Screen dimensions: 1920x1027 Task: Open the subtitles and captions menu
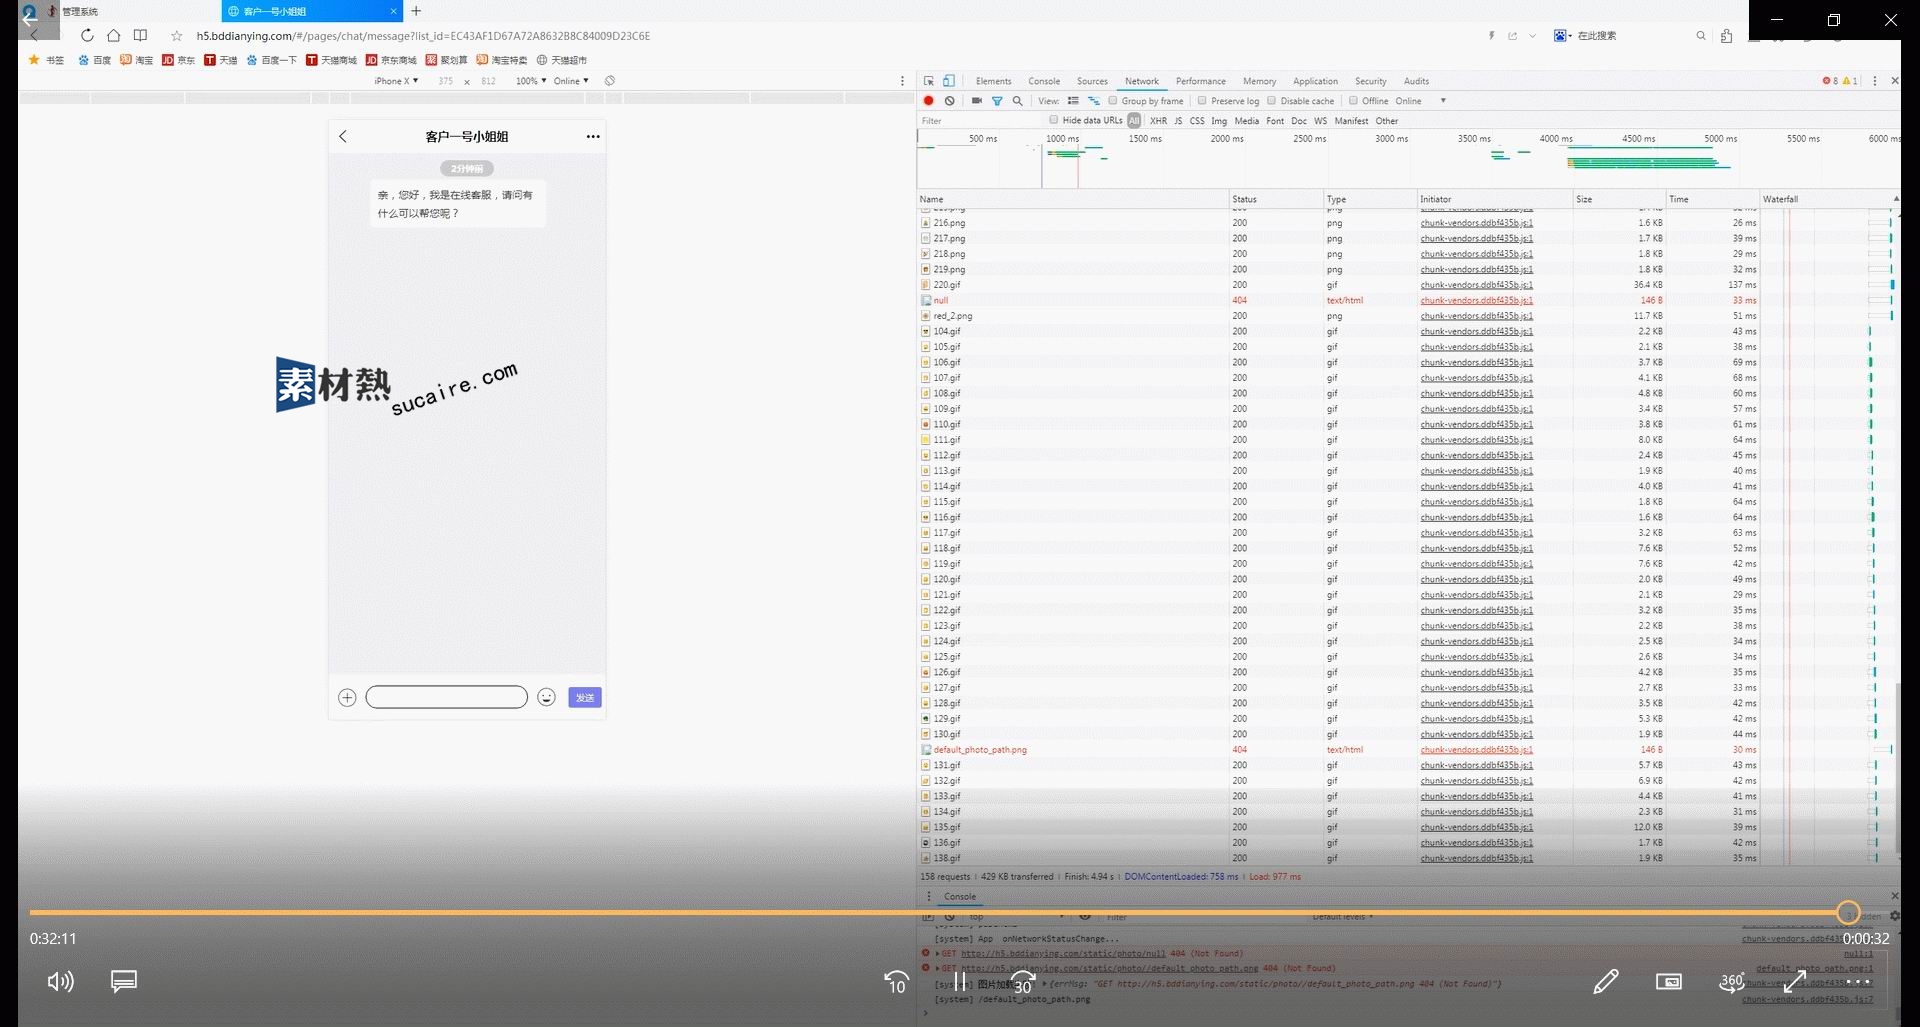(124, 981)
